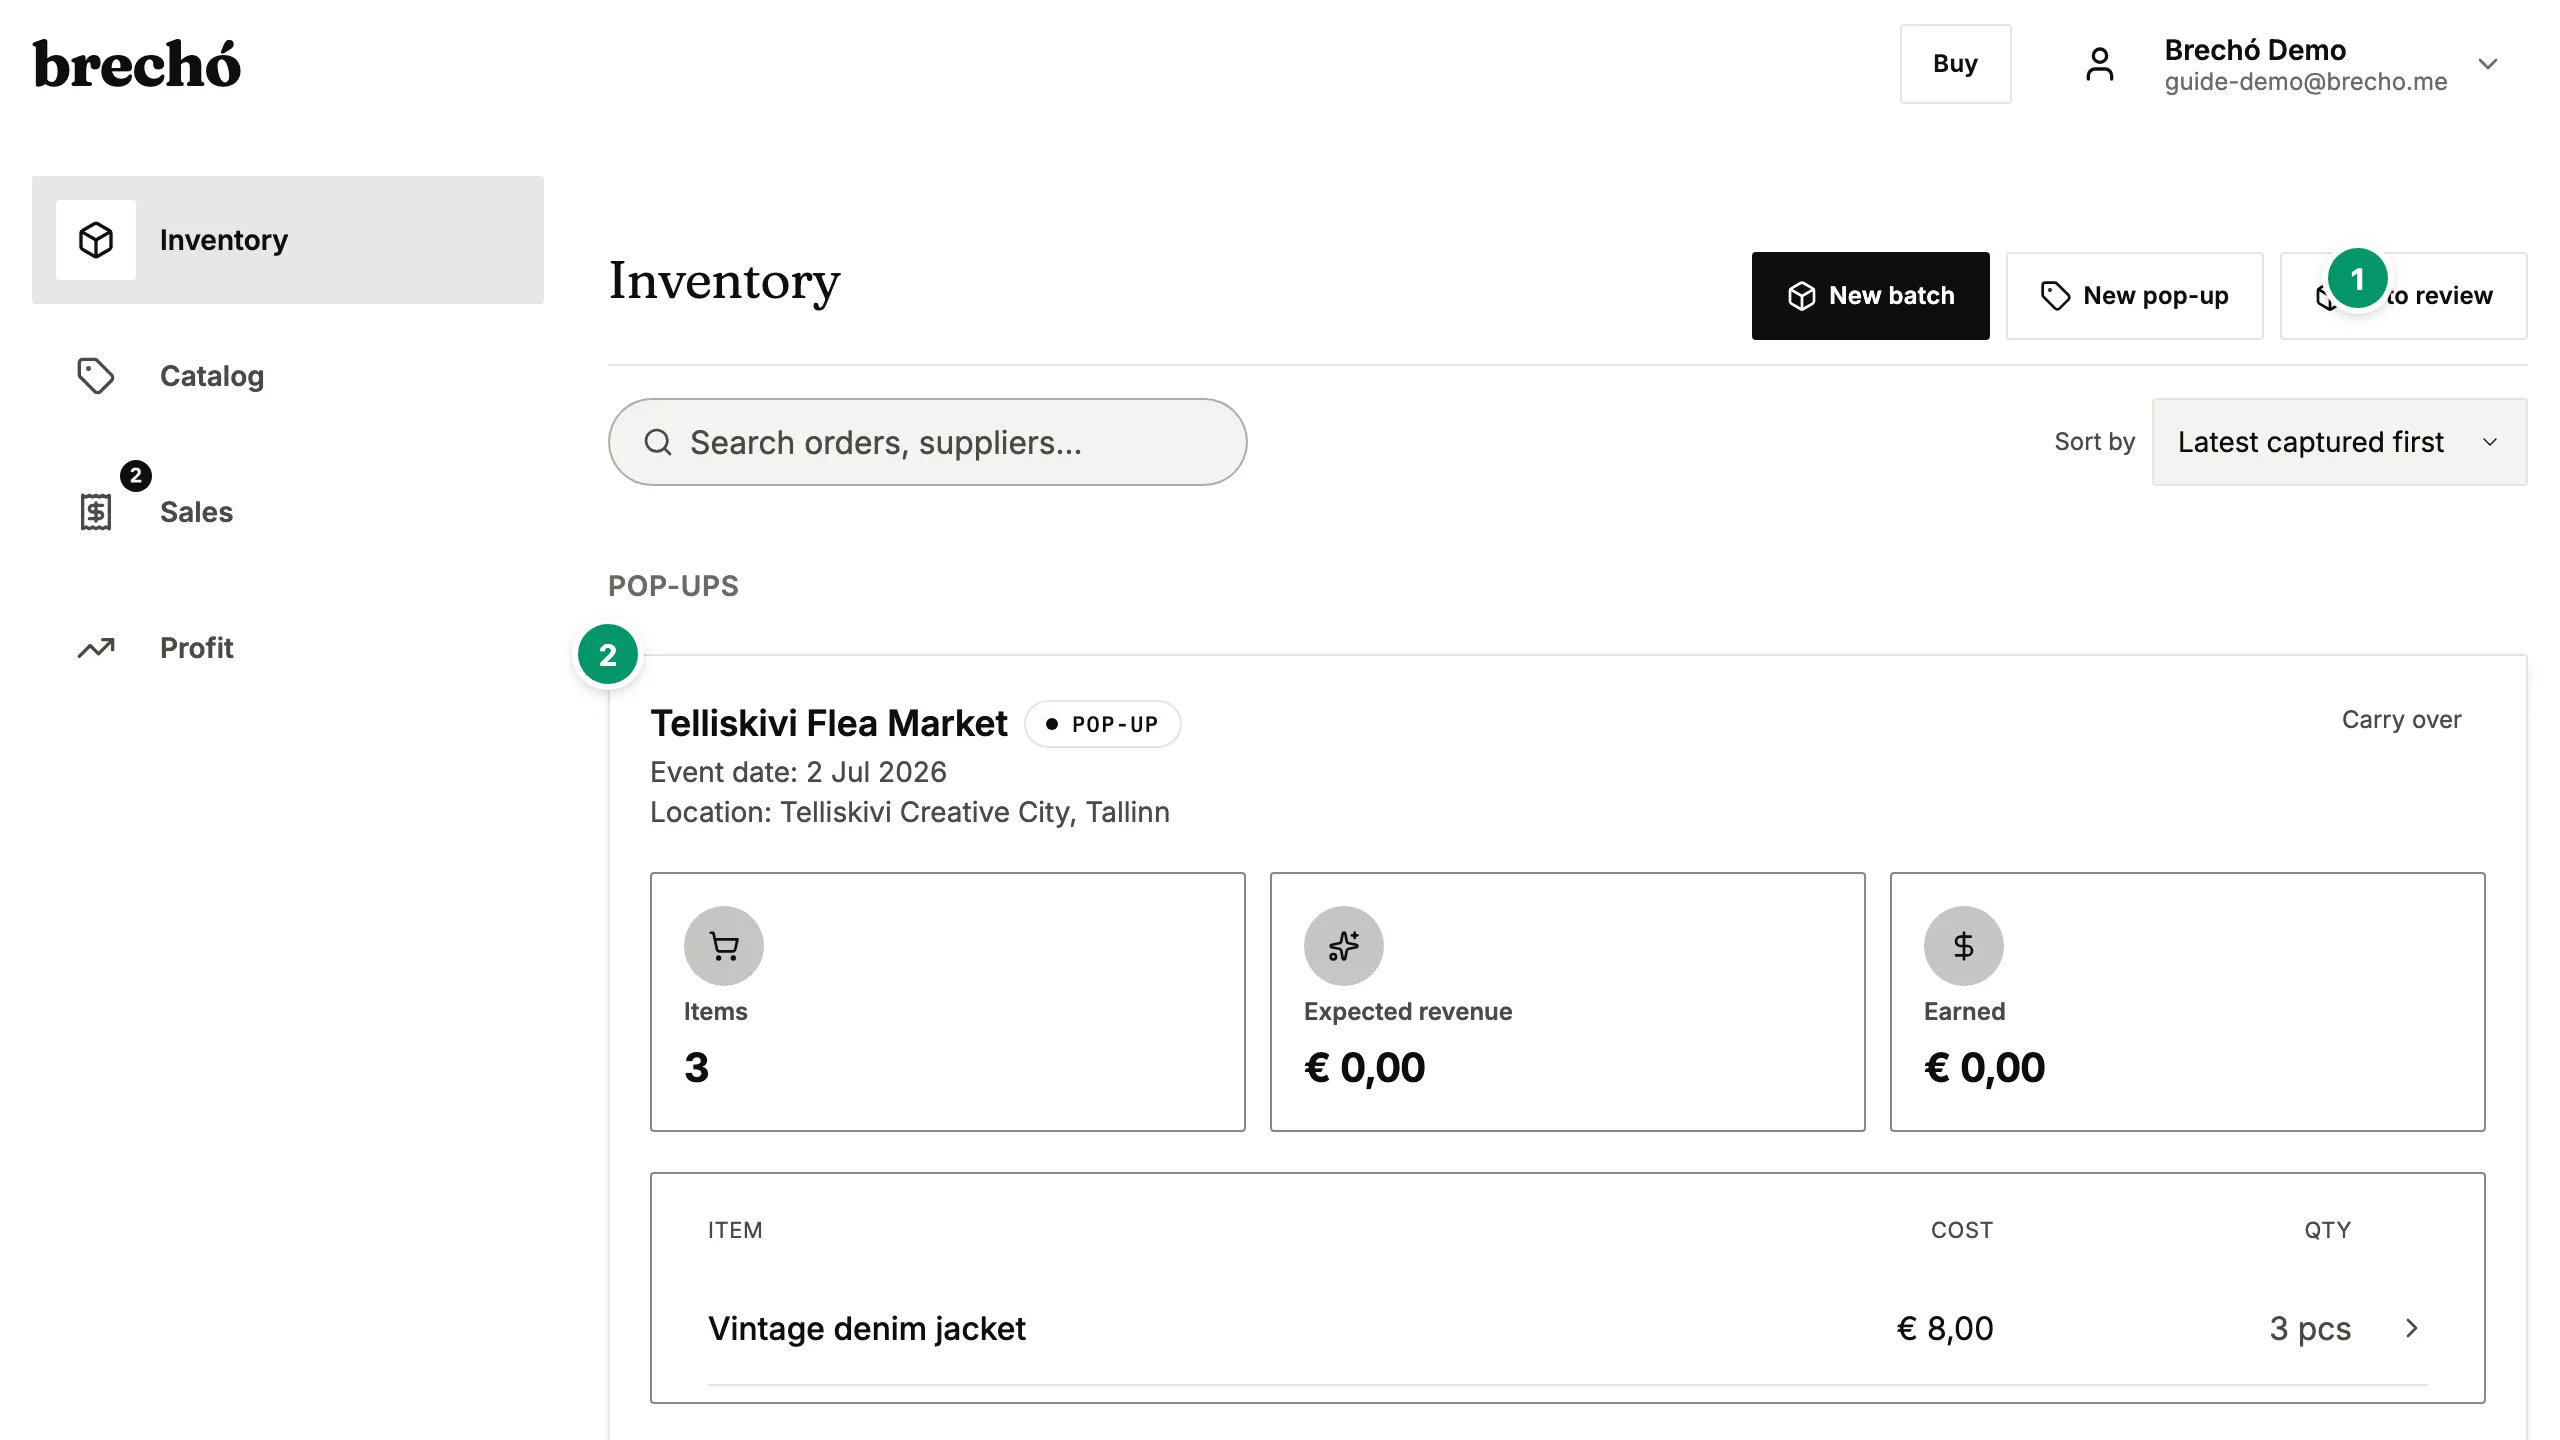The width and height of the screenshot is (2560, 1440).
Task: Create a New batch
Action: [x=1871, y=296]
